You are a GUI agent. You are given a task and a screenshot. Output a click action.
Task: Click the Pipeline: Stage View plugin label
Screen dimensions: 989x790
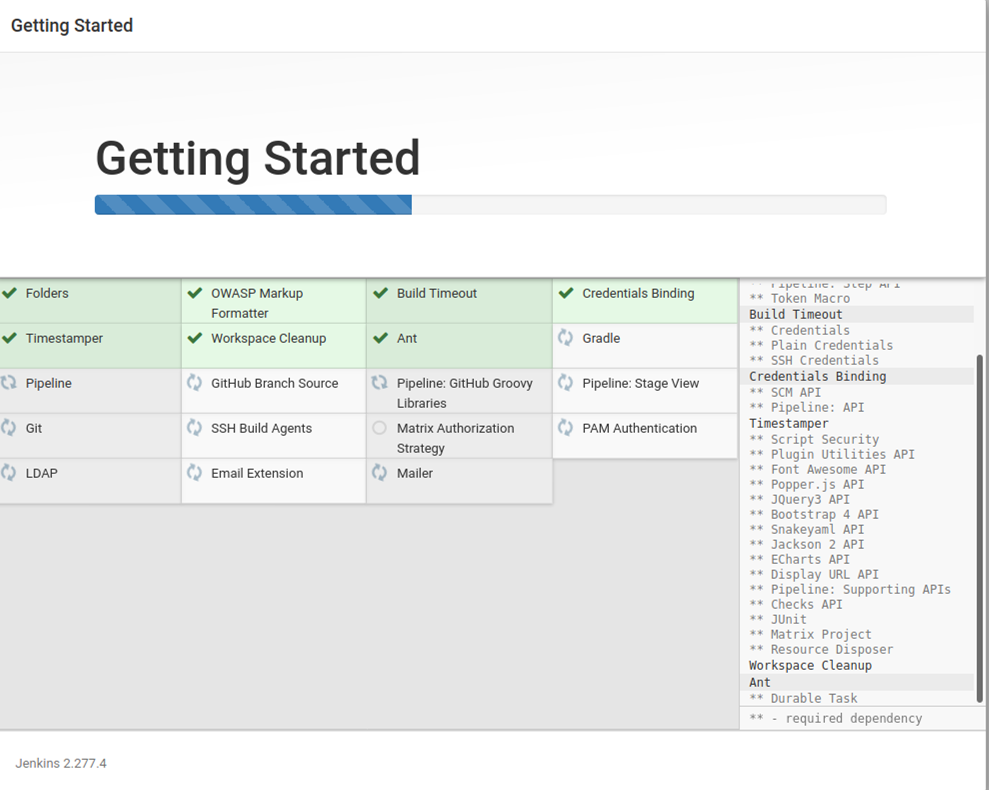640,383
